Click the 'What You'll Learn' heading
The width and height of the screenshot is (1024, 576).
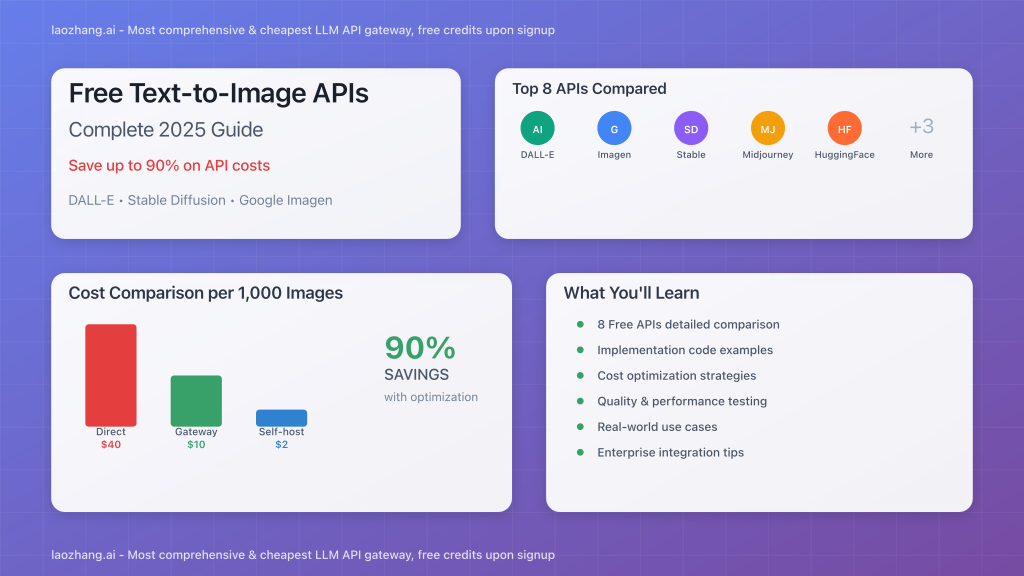click(x=632, y=293)
